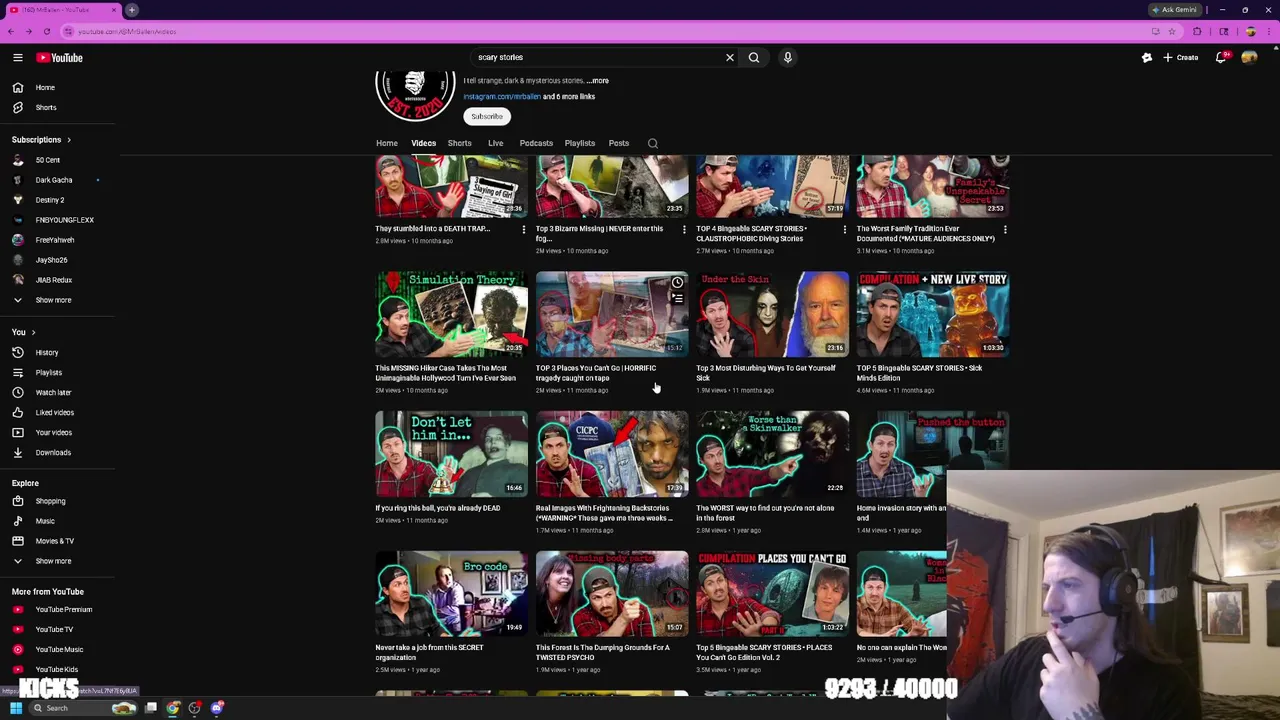This screenshot has height=720, width=1280.
Task: Open 'Bro code' SECRET organization video thumbnail
Action: click(452, 594)
